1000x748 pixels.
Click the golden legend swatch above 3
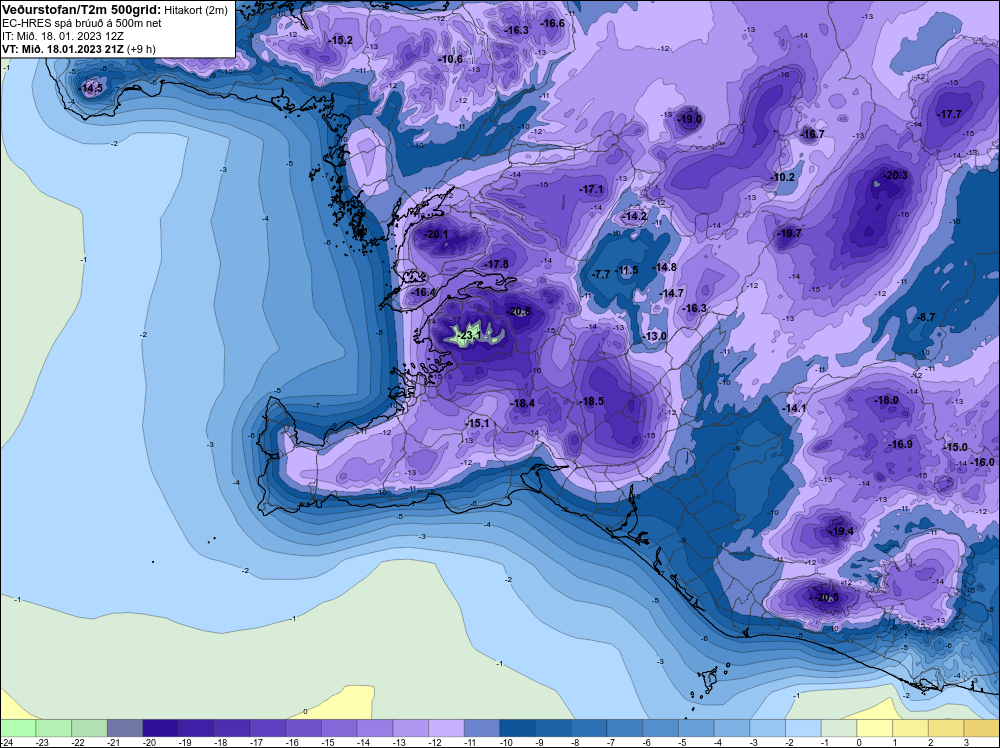(x=982, y=728)
